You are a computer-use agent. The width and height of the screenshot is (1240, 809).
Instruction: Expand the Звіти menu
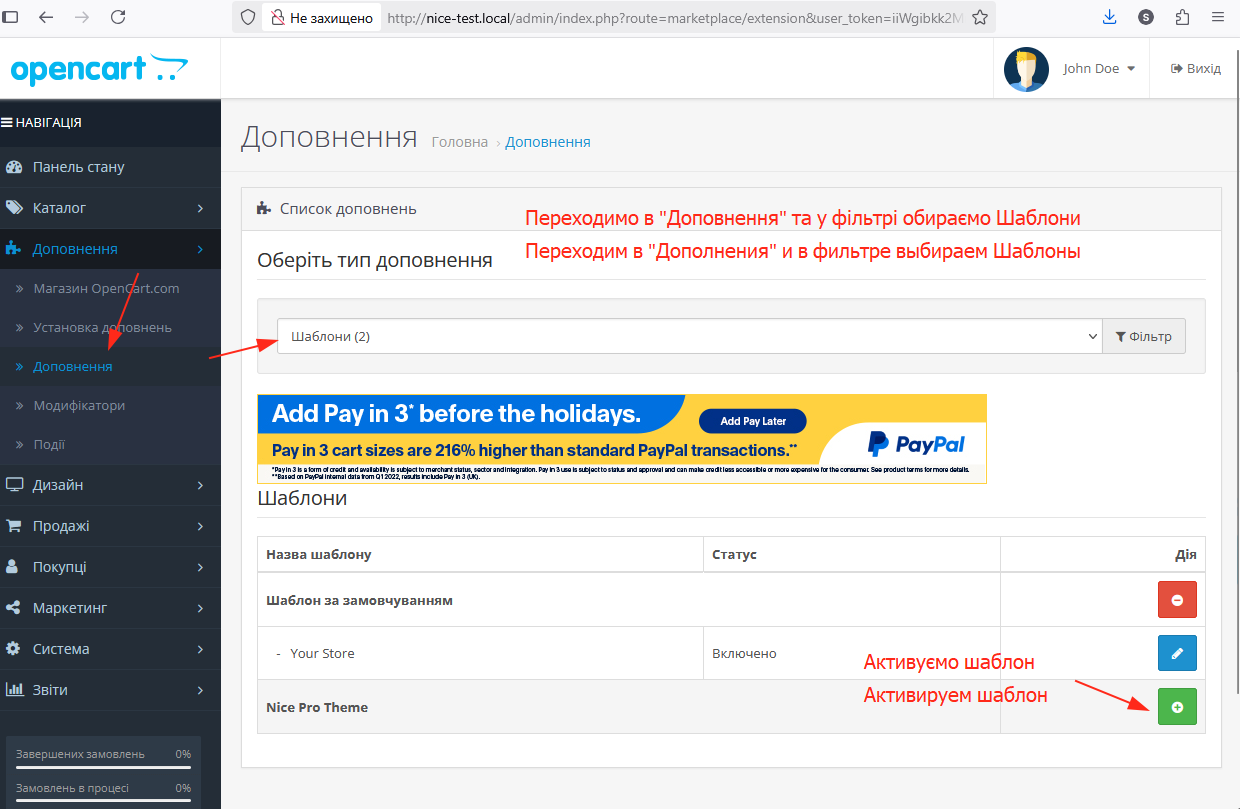point(110,690)
